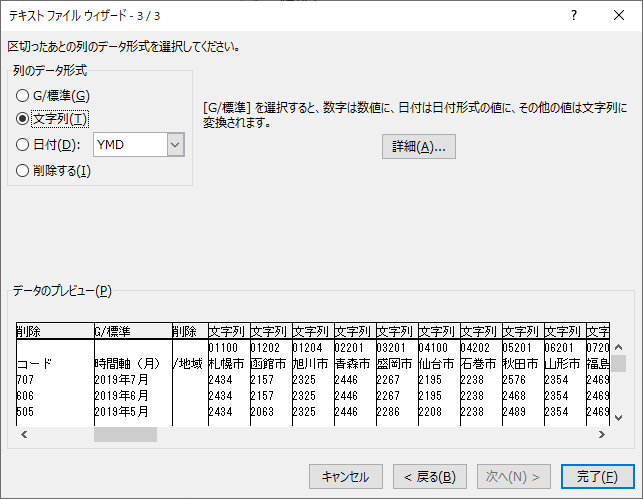Click the preview horizontal scrollbar right arrow
Image resolution: width=643 pixels, height=499 pixels.
click(602, 434)
